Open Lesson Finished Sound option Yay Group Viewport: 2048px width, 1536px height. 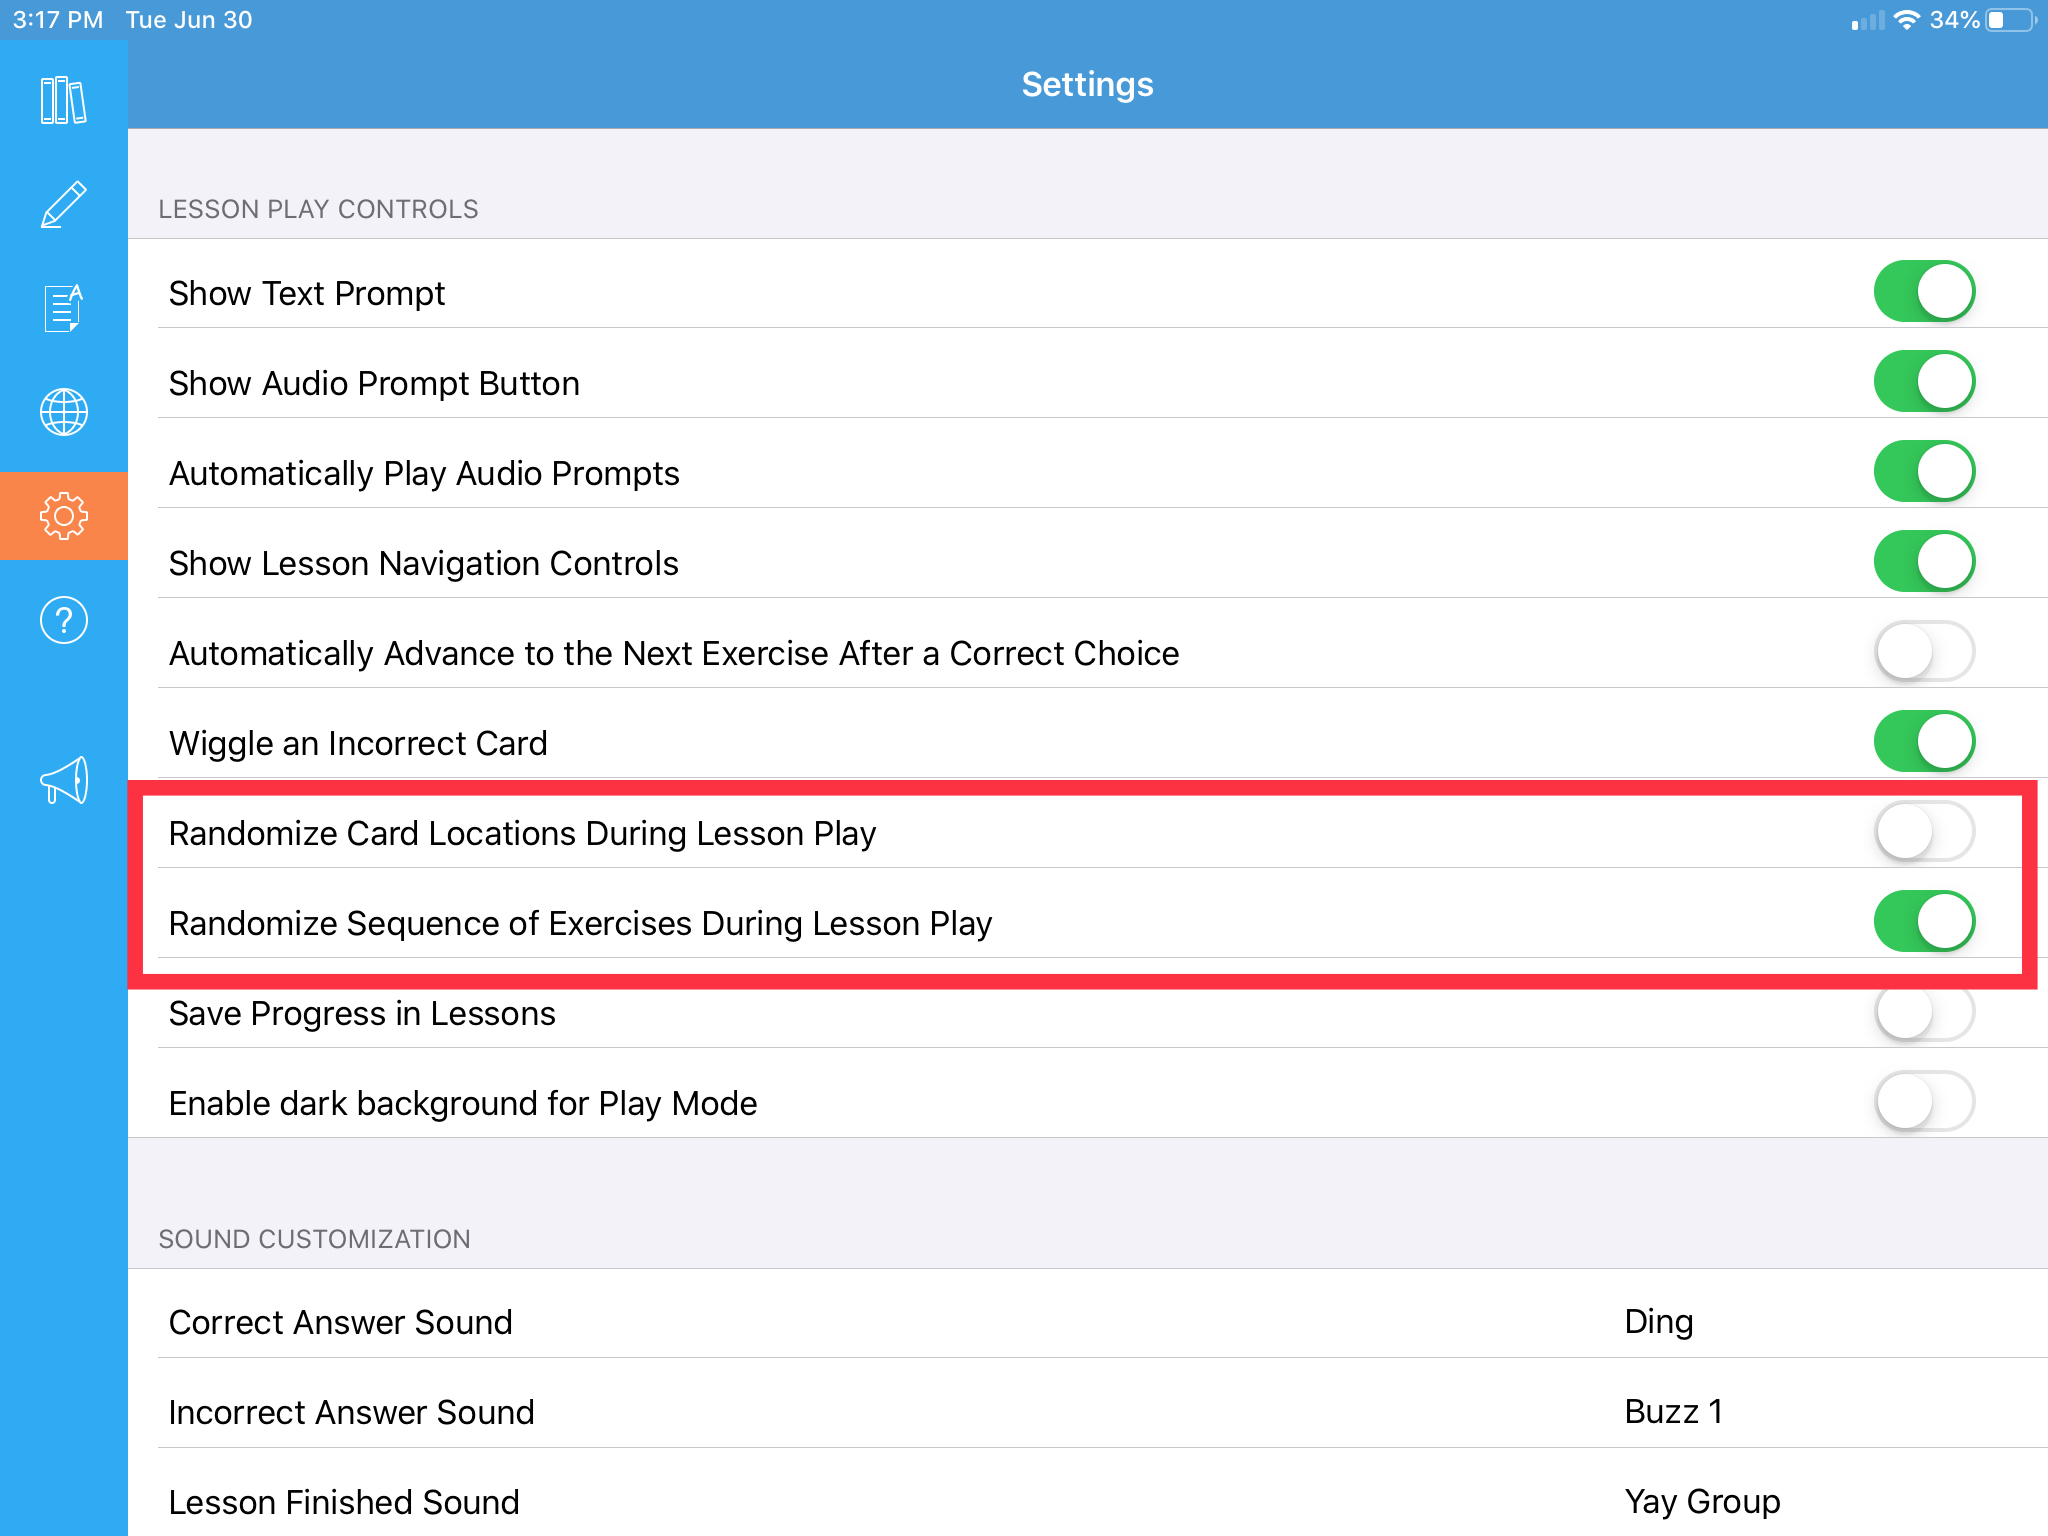(x=1088, y=1502)
